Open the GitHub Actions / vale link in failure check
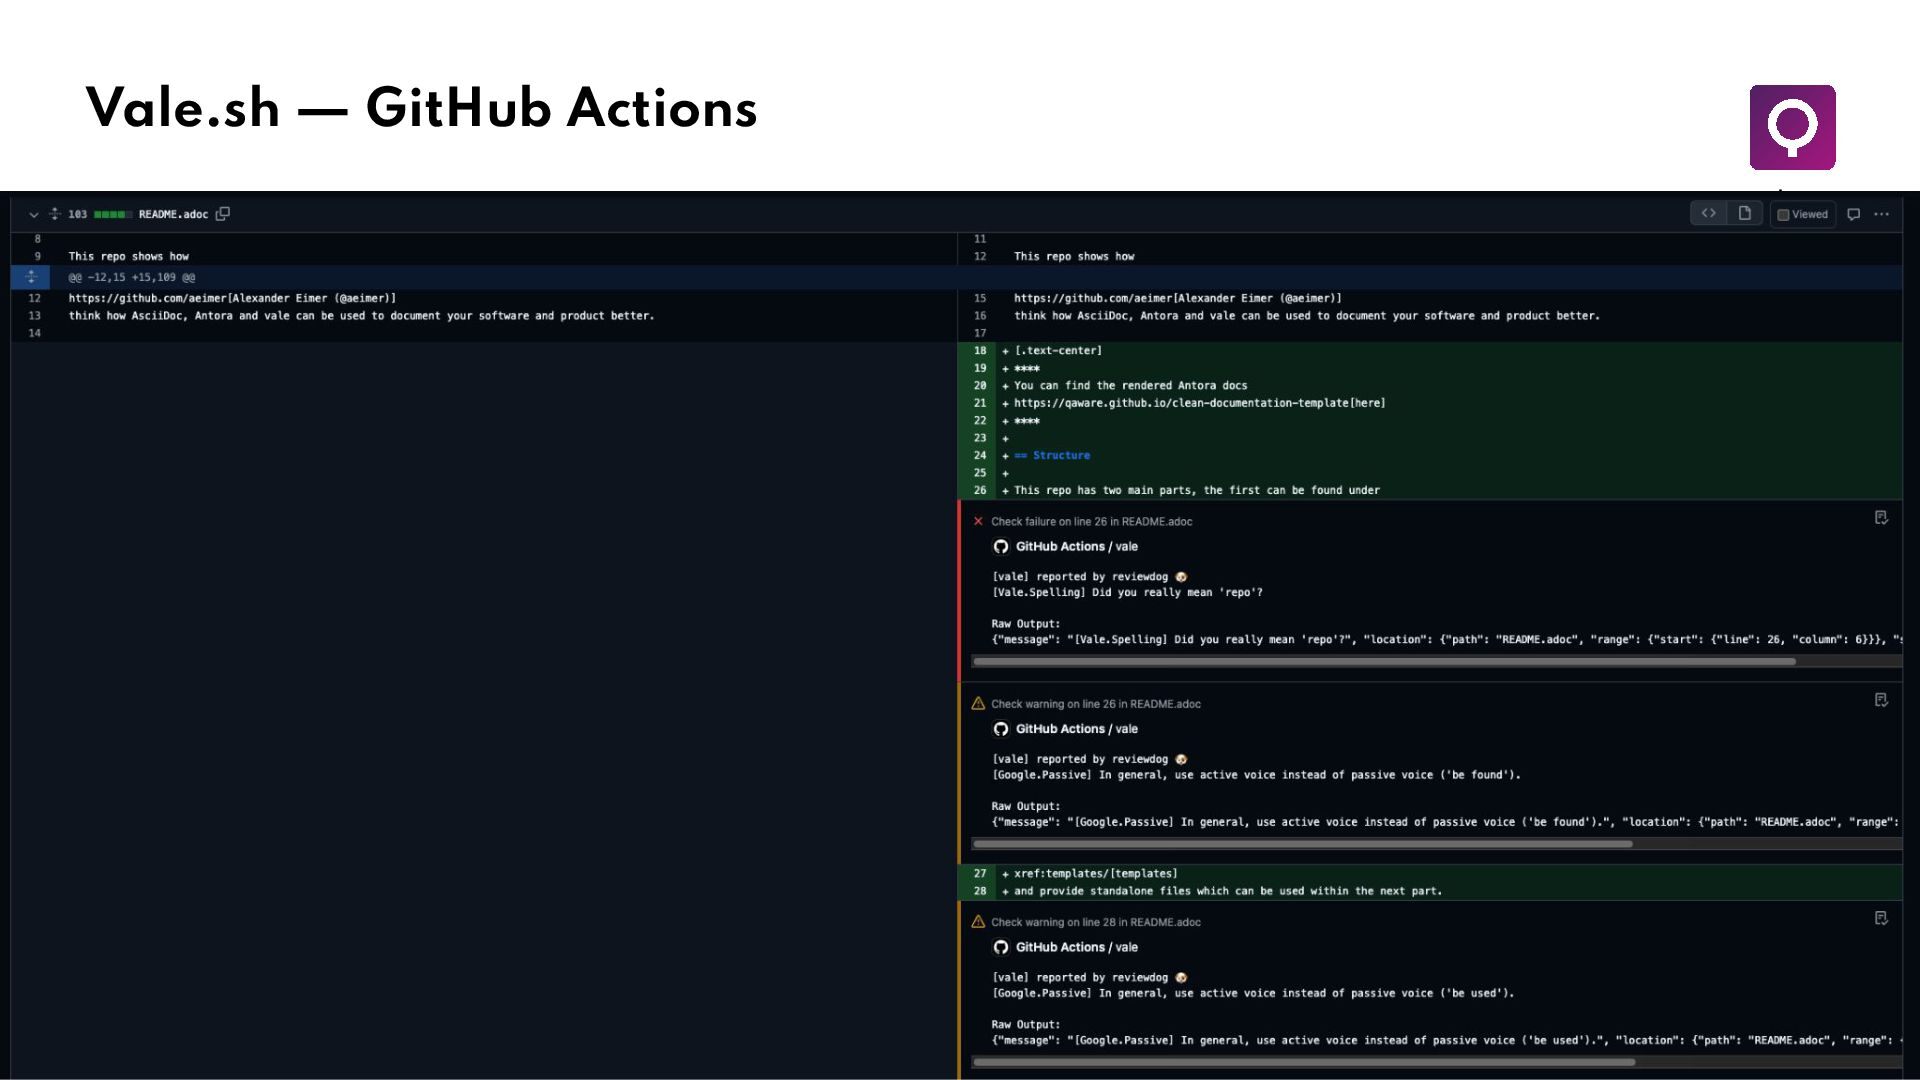This screenshot has width=1920, height=1080. [x=1076, y=546]
